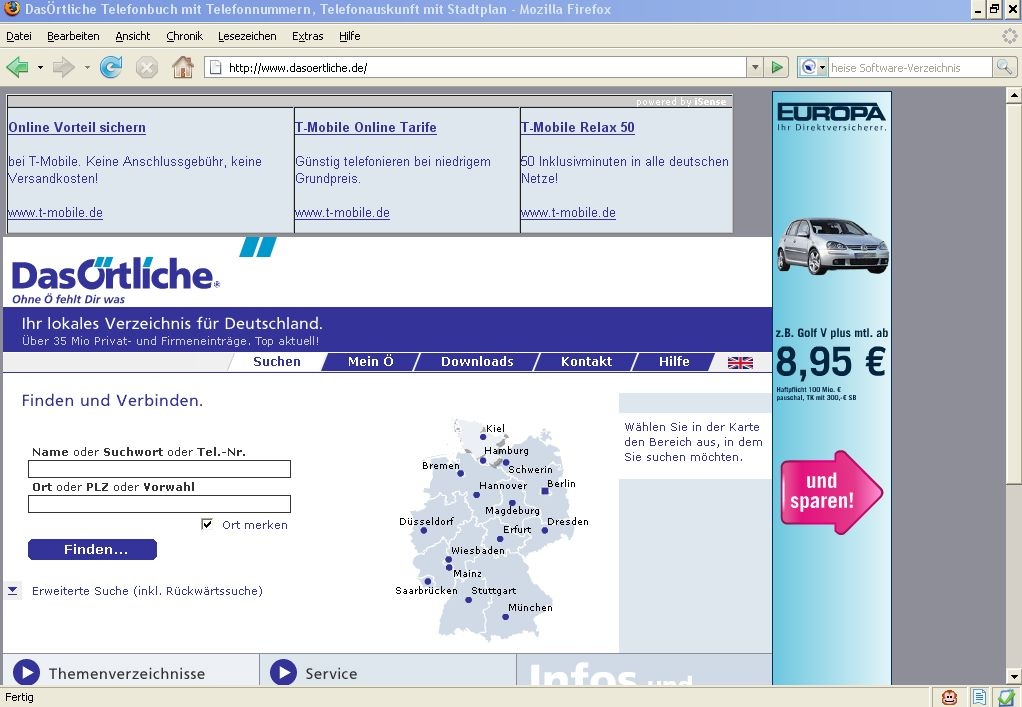1022x707 pixels.
Task: Click the Golf car image in Europa ad
Action: click(x=832, y=246)
